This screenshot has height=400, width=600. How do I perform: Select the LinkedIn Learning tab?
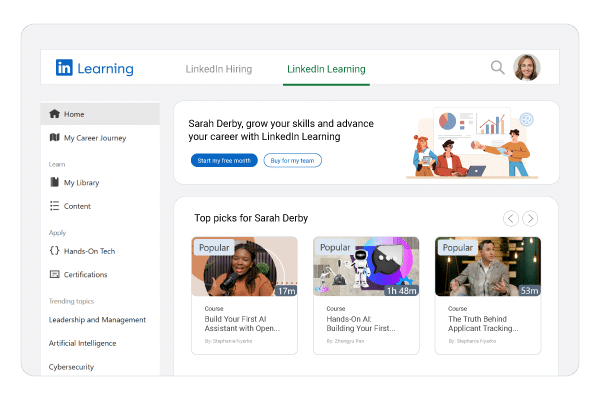[326, 69]
